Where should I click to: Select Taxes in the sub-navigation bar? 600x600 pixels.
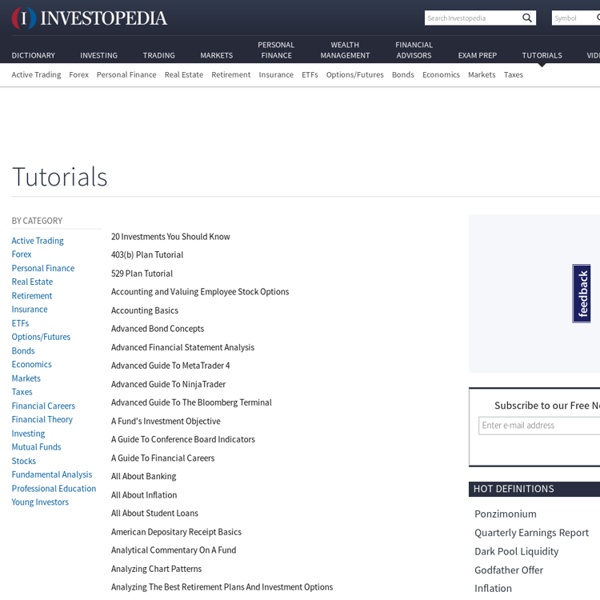(513, 75)
